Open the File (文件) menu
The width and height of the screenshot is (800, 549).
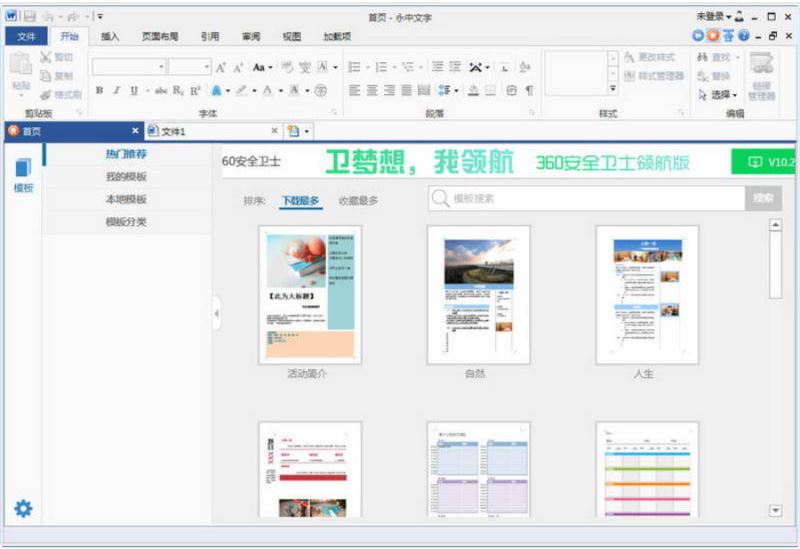(27, 36)
